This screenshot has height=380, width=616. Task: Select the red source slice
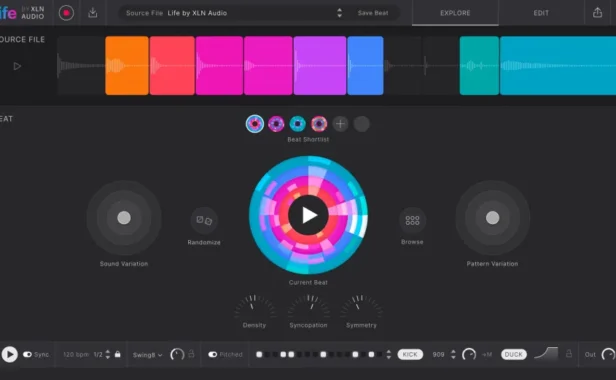pyautogui.click(x=172, y=65)
